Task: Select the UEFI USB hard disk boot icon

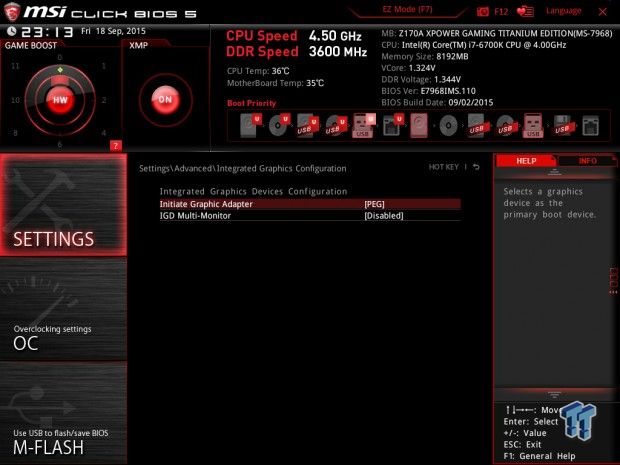Action: [x=307, y=126]
